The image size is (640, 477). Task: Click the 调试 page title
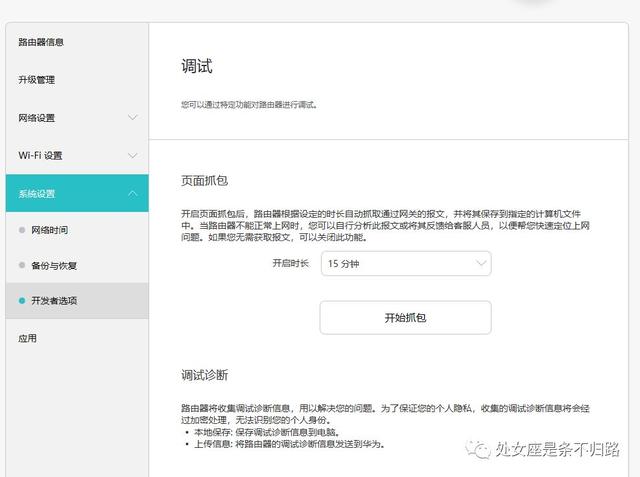197,66
